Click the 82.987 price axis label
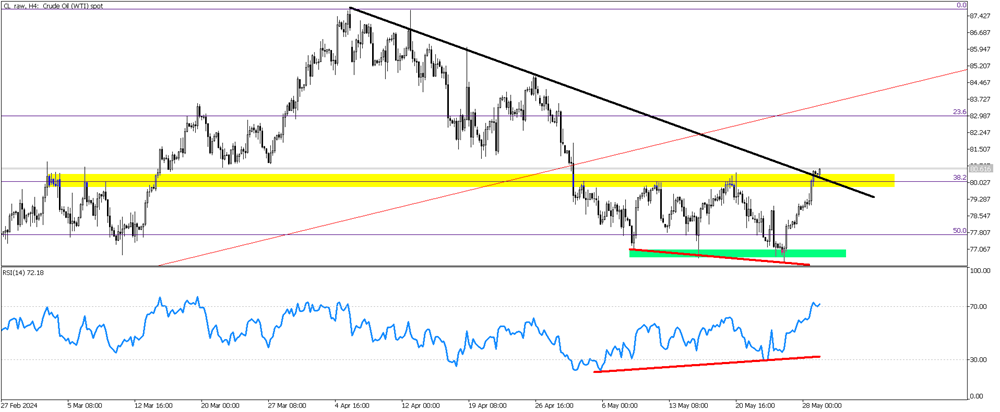The width and height of the screenshot is (1000, 412). 980,116
